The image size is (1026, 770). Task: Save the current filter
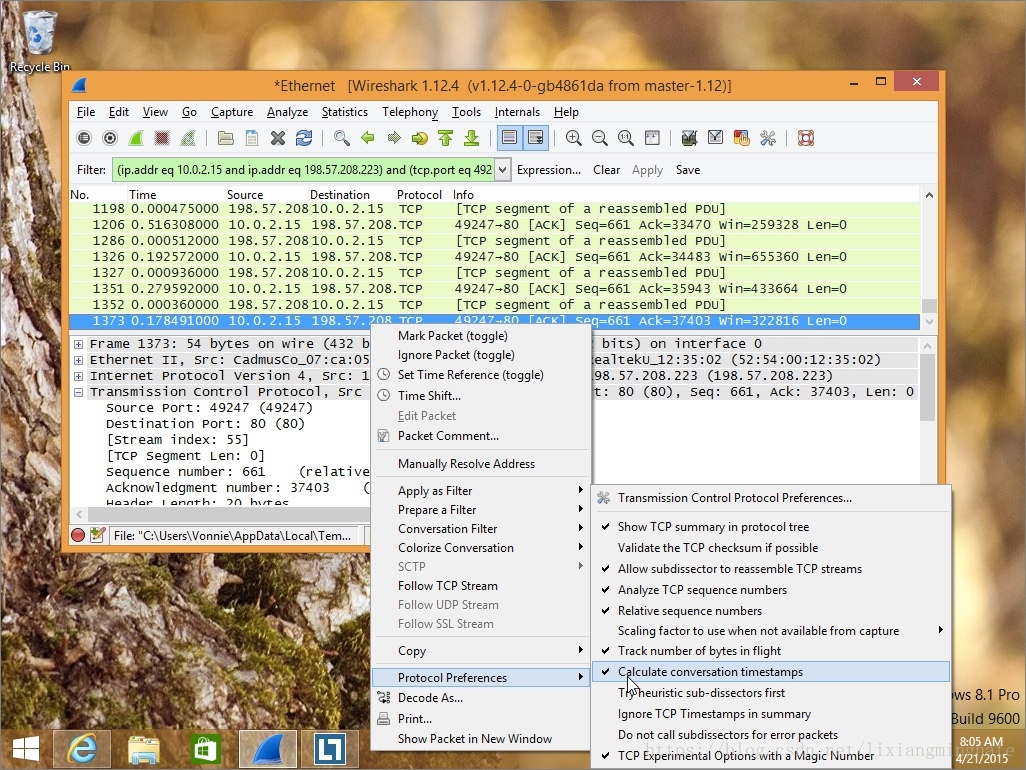(x=688, y=170)
